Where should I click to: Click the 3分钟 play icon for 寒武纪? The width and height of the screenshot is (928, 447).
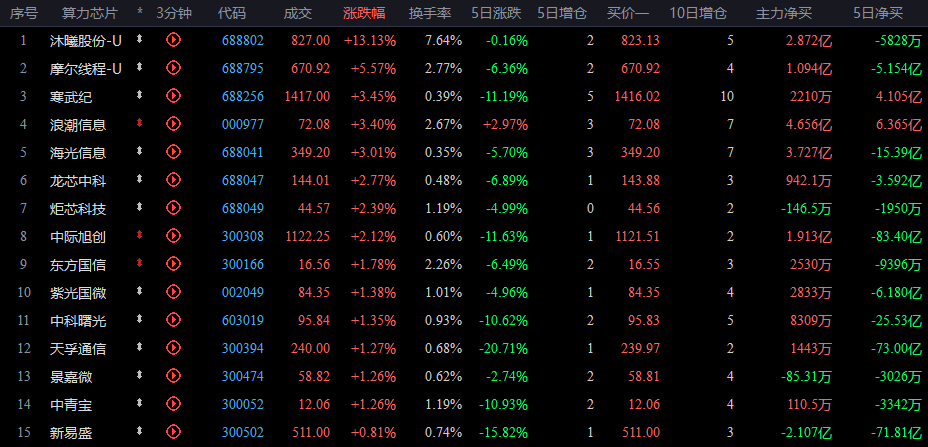click(173, 95)
